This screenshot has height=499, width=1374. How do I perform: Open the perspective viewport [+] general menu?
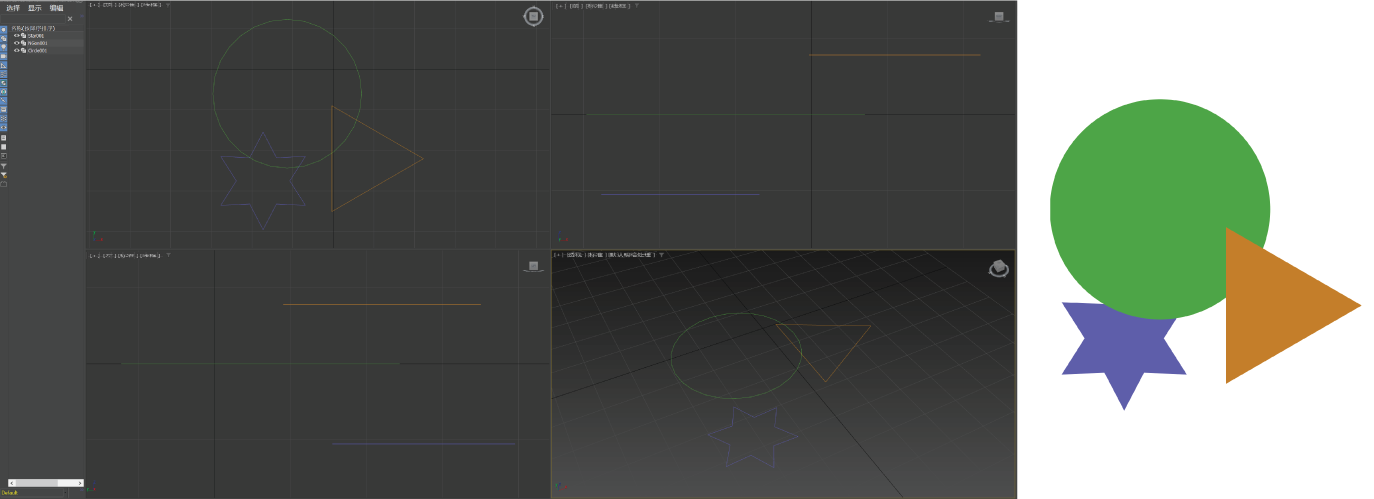(x=558, y=255)
